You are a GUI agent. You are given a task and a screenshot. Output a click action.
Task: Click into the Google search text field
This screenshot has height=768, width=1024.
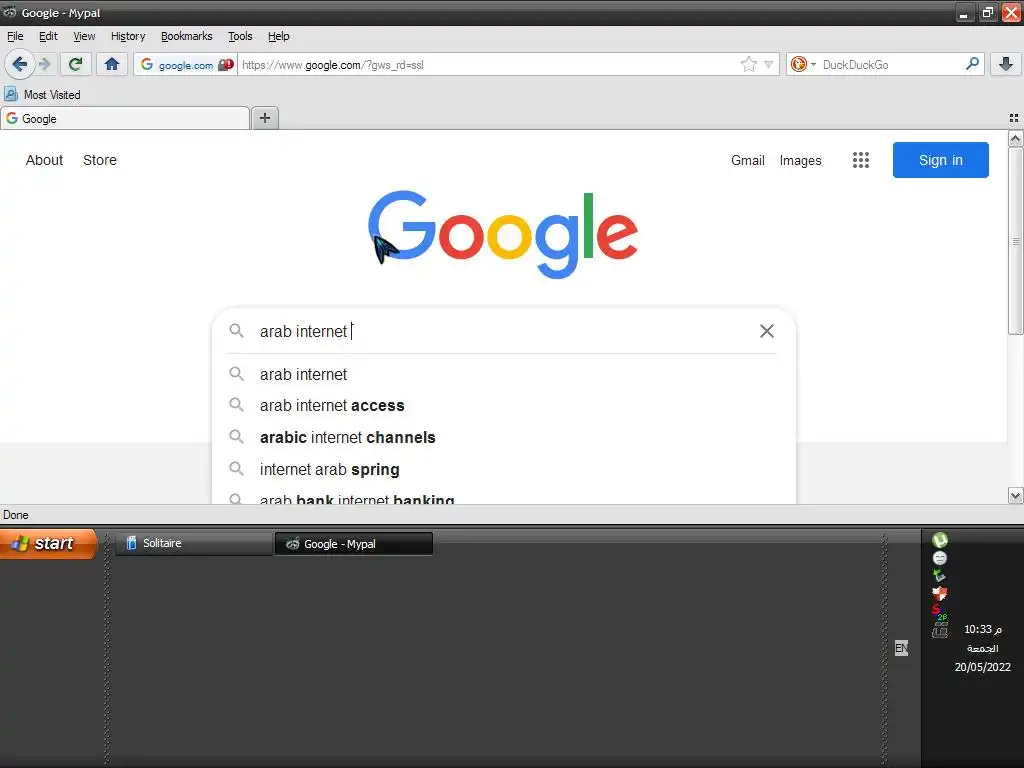[x=503, y=331]
